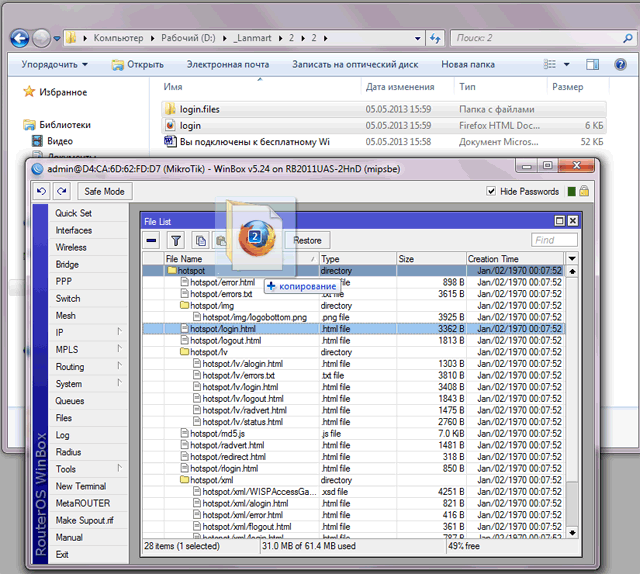Click the Find field in File List
640x574 pixels.
pyautogui.click(x=554, y=240)
